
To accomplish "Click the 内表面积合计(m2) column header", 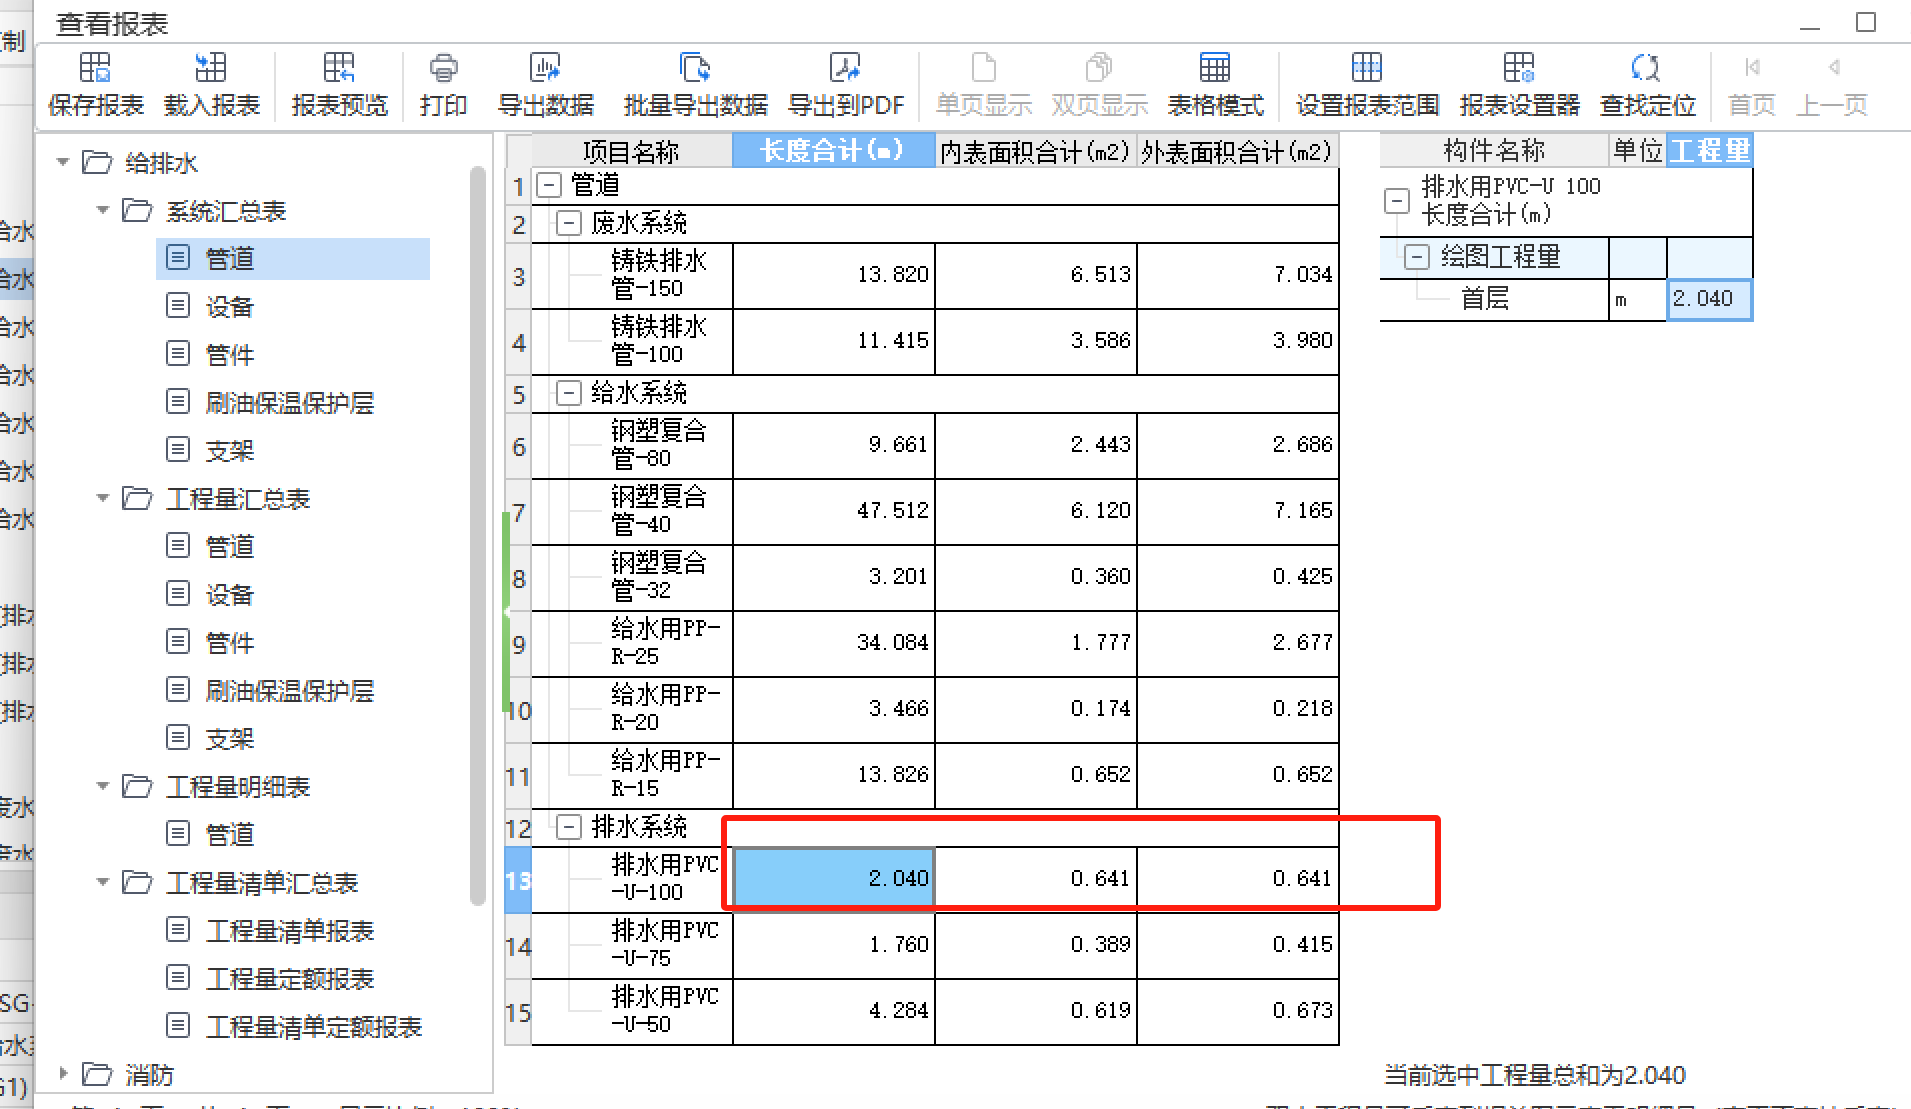I will coord(1036,150).
